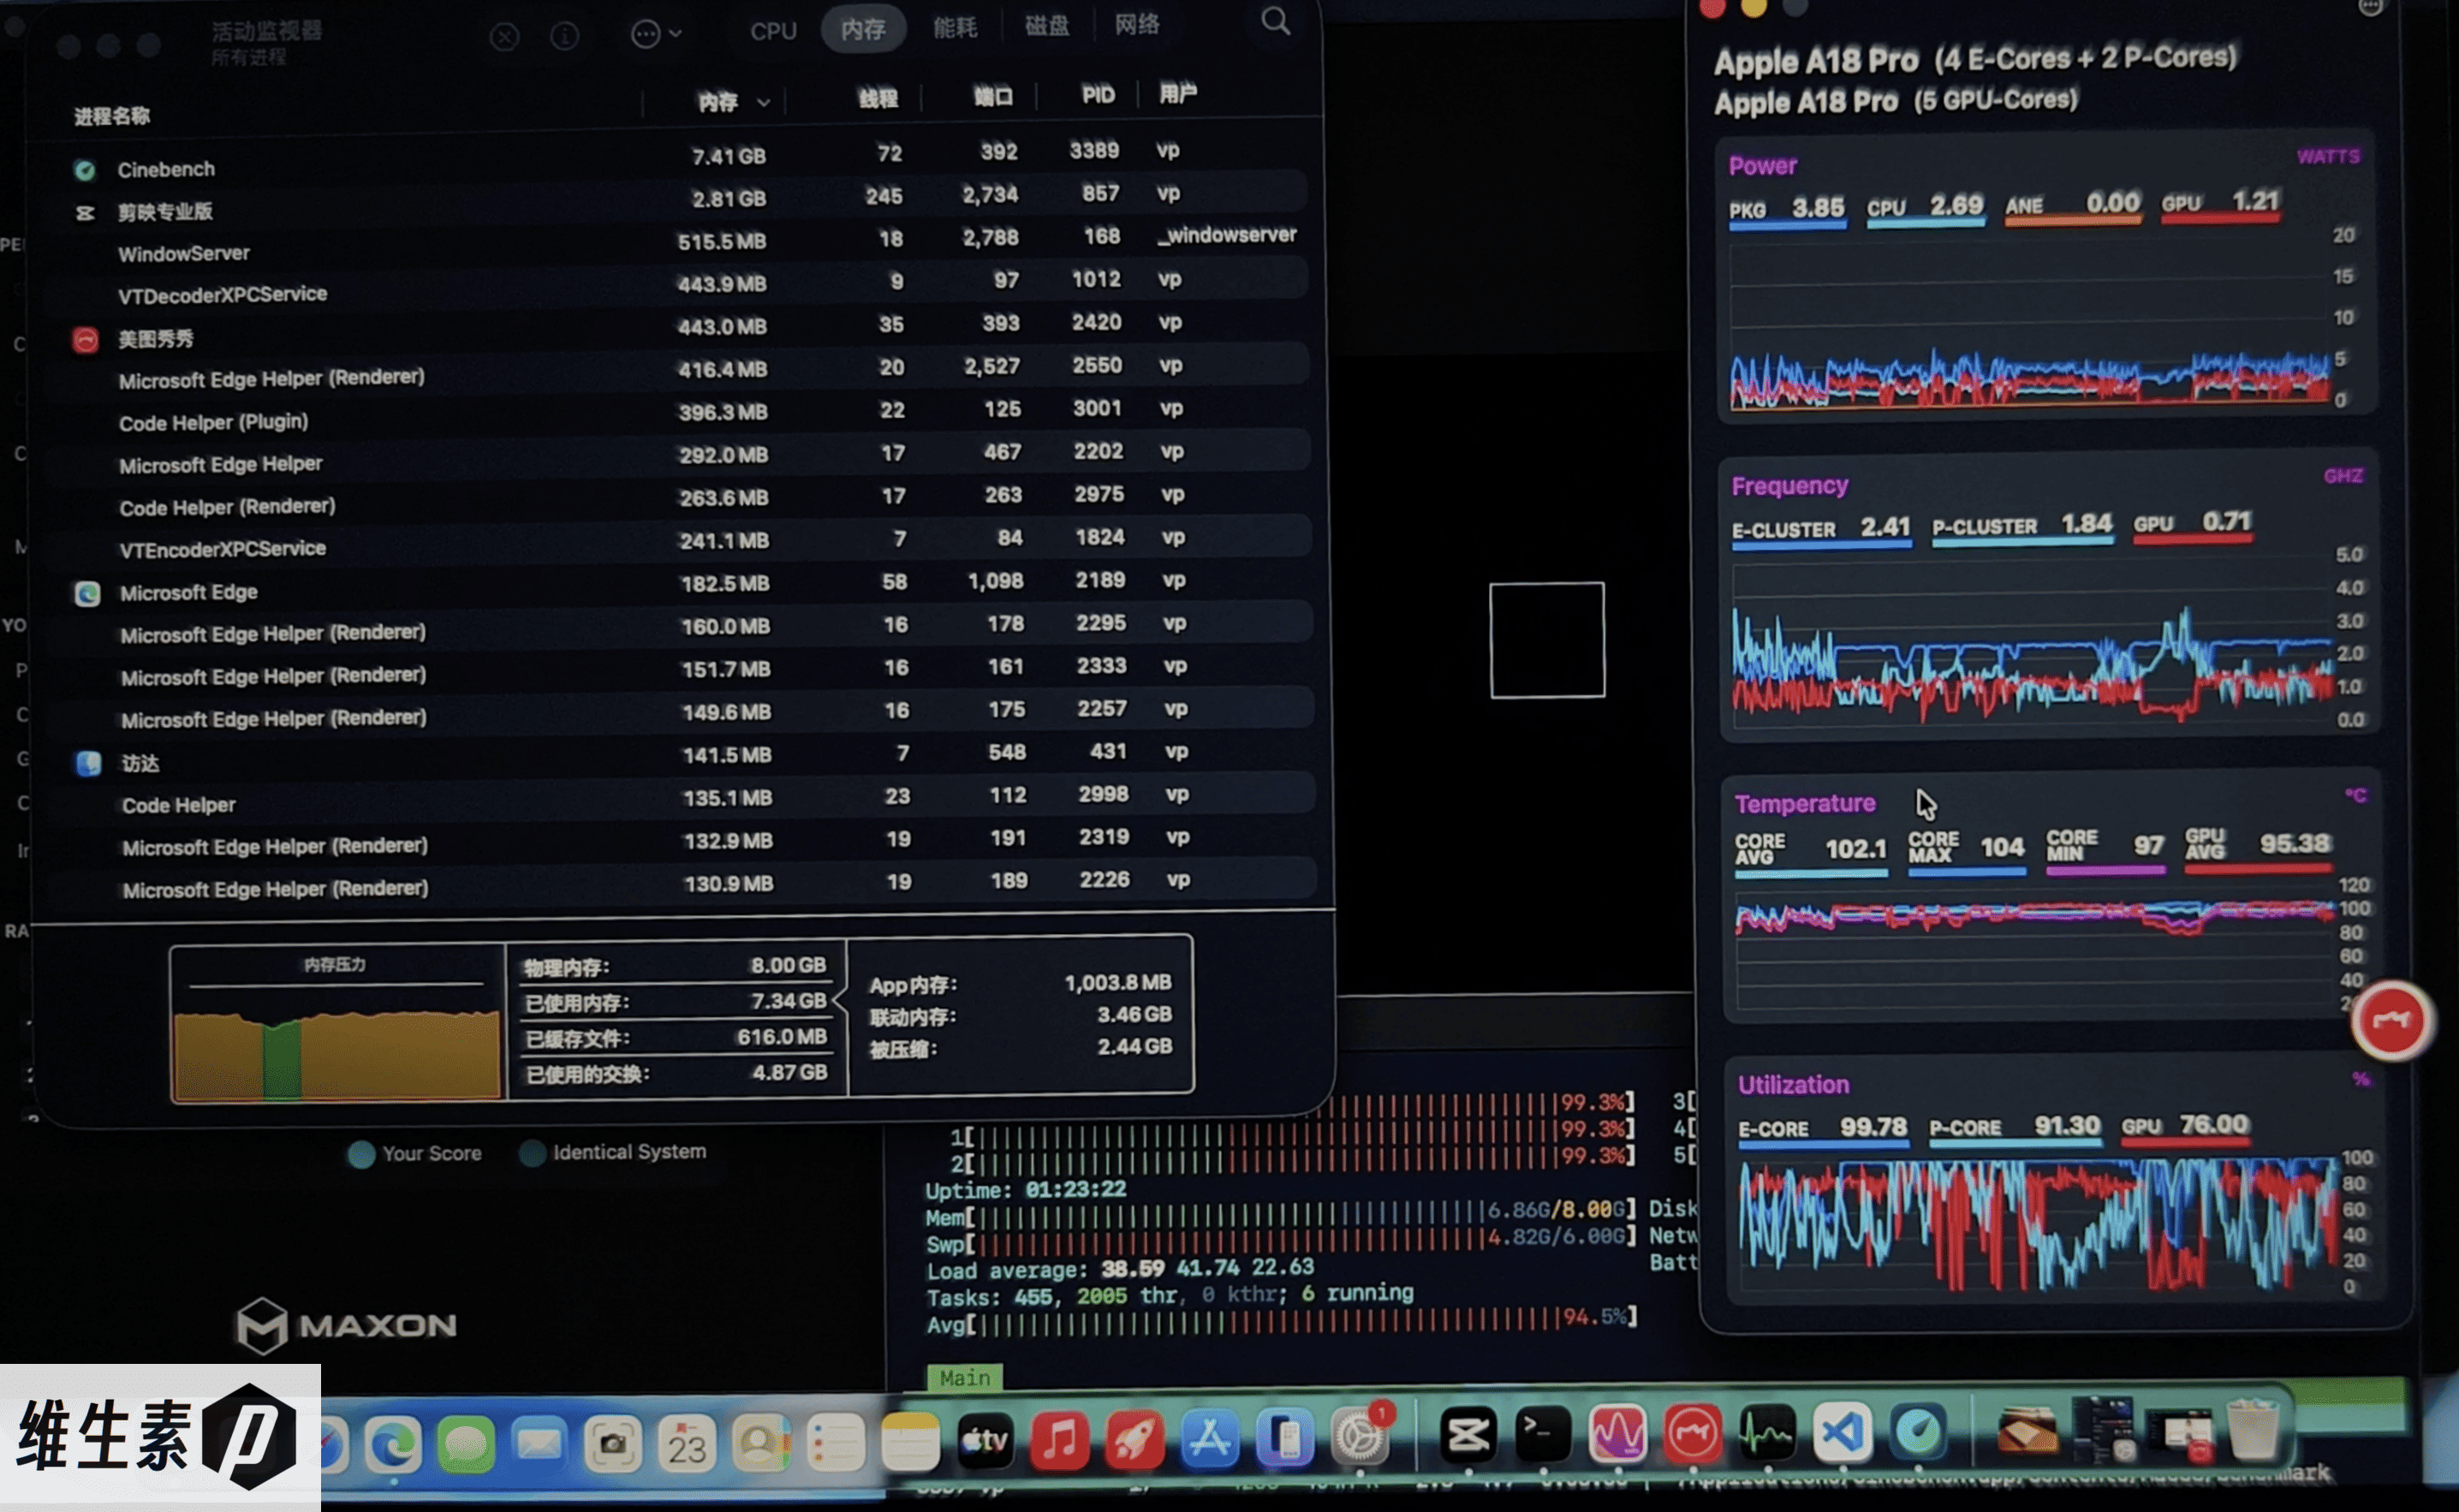Screen dimensions: 2459x1512
Task: Click the process info (i) icon
Action: [564, 37]
